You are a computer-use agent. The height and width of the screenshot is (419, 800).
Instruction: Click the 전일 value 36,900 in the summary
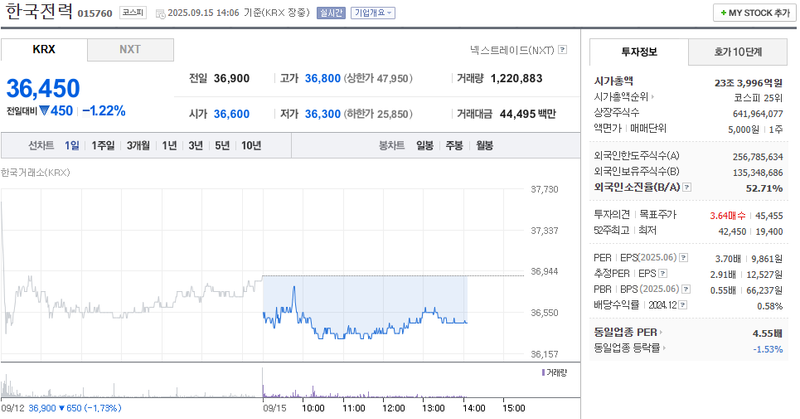[232, 78]
